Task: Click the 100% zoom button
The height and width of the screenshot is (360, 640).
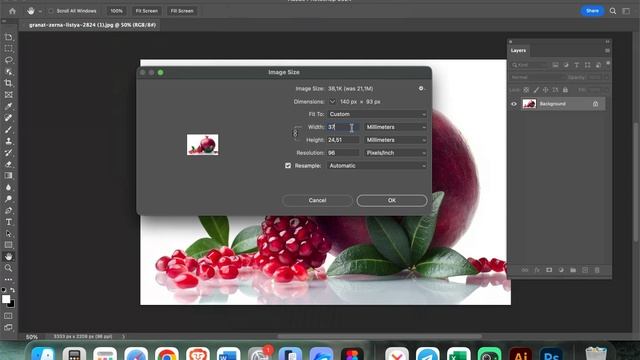Action: (x=116, y=11)
